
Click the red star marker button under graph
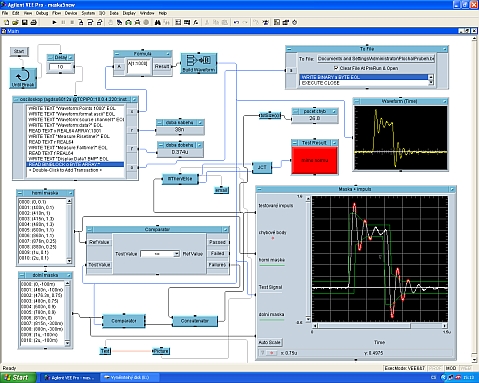pos(272,353)
